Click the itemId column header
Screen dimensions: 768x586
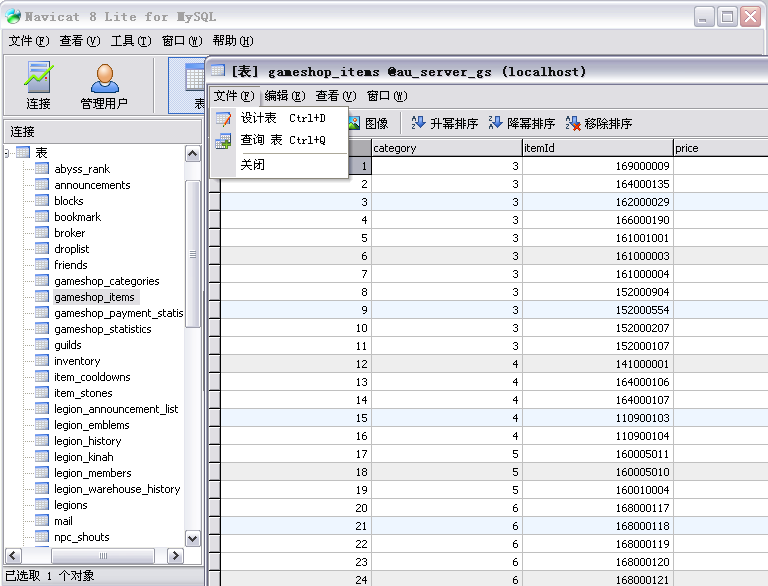click(596, 148)
